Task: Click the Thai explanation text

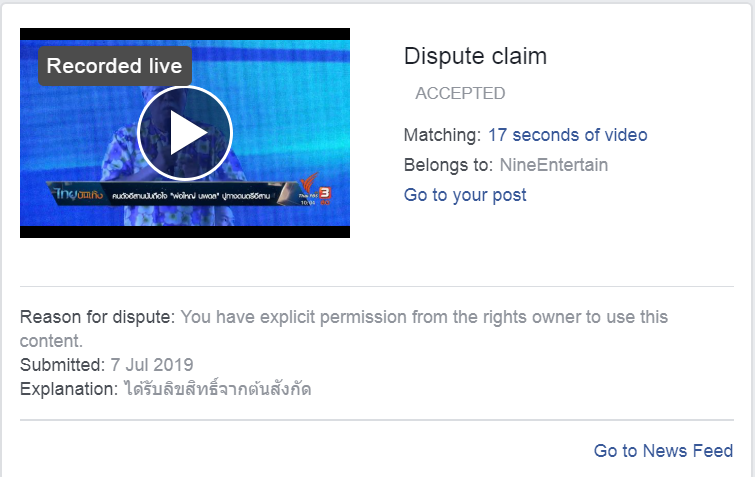Action: click(x=218, y=388)
